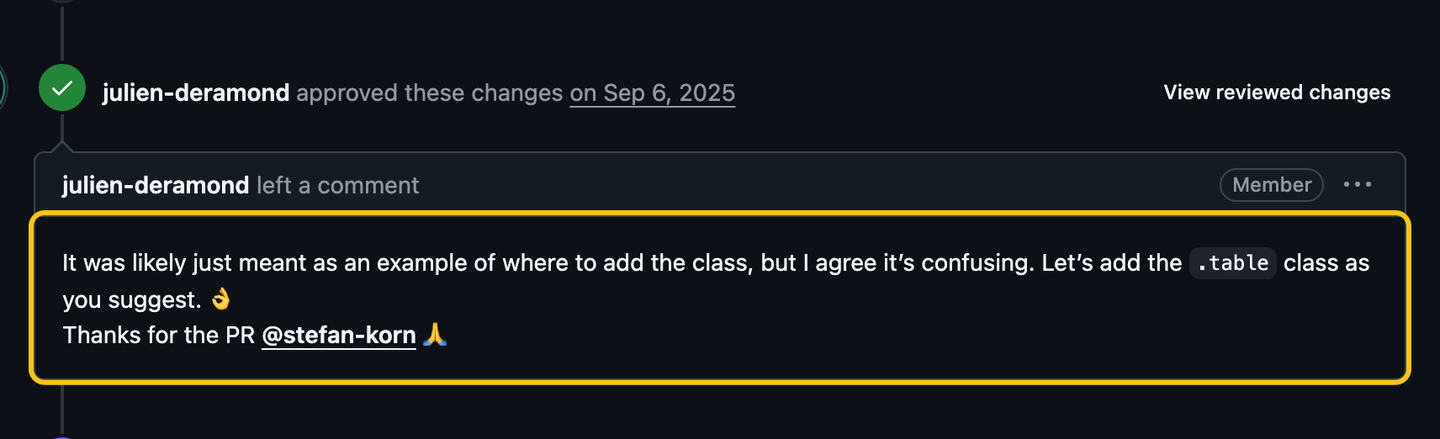Open the Sep 6, 2025 timestamp link
Screen dimensions: 1440x439
pos(652,93)
